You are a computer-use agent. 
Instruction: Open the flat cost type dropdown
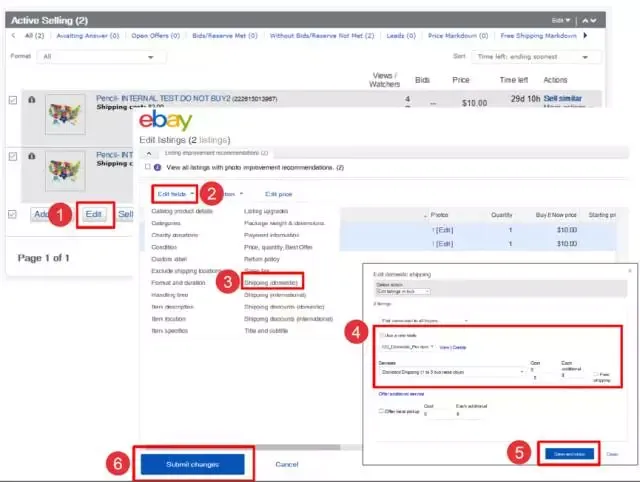click(424, 321)
